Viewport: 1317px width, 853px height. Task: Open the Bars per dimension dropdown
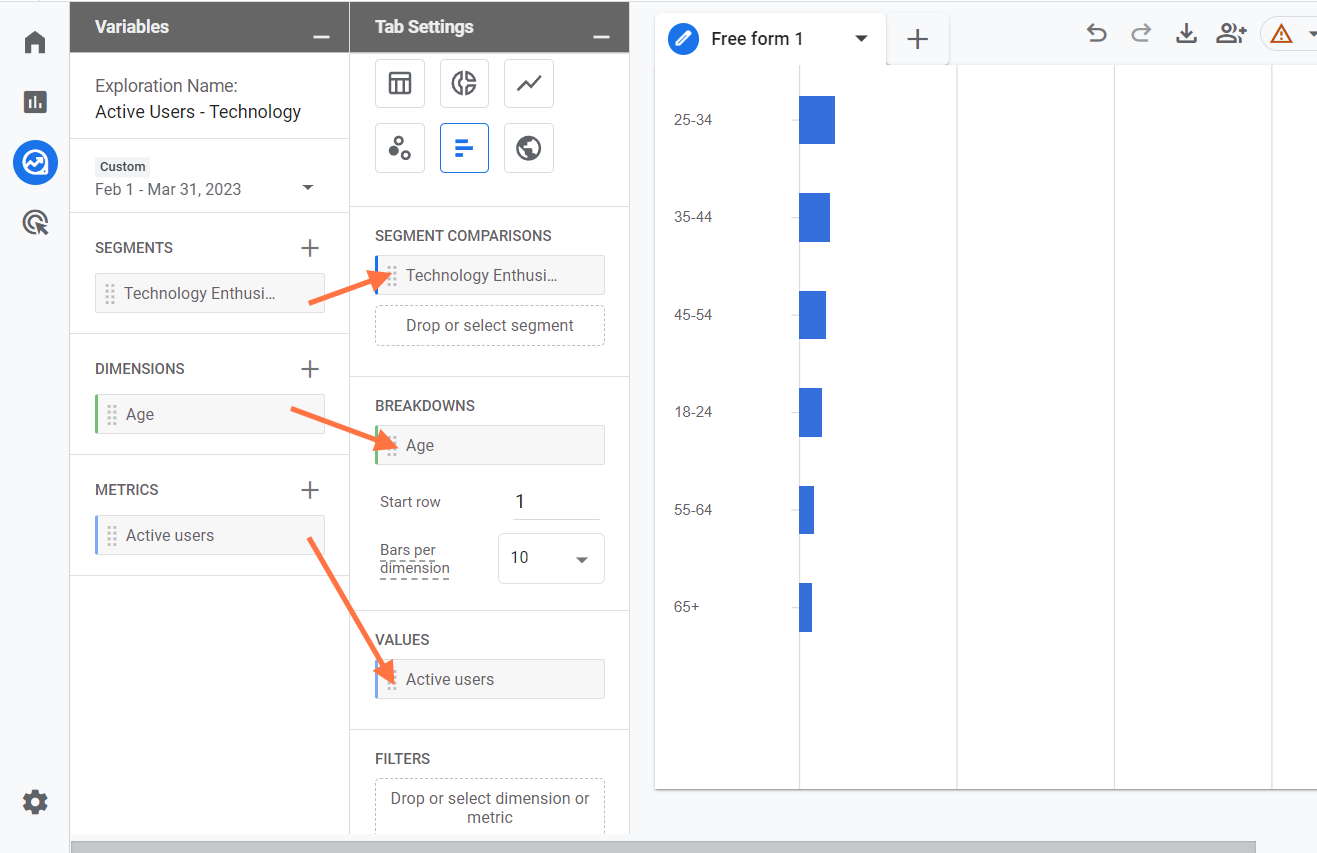[551, 558]
